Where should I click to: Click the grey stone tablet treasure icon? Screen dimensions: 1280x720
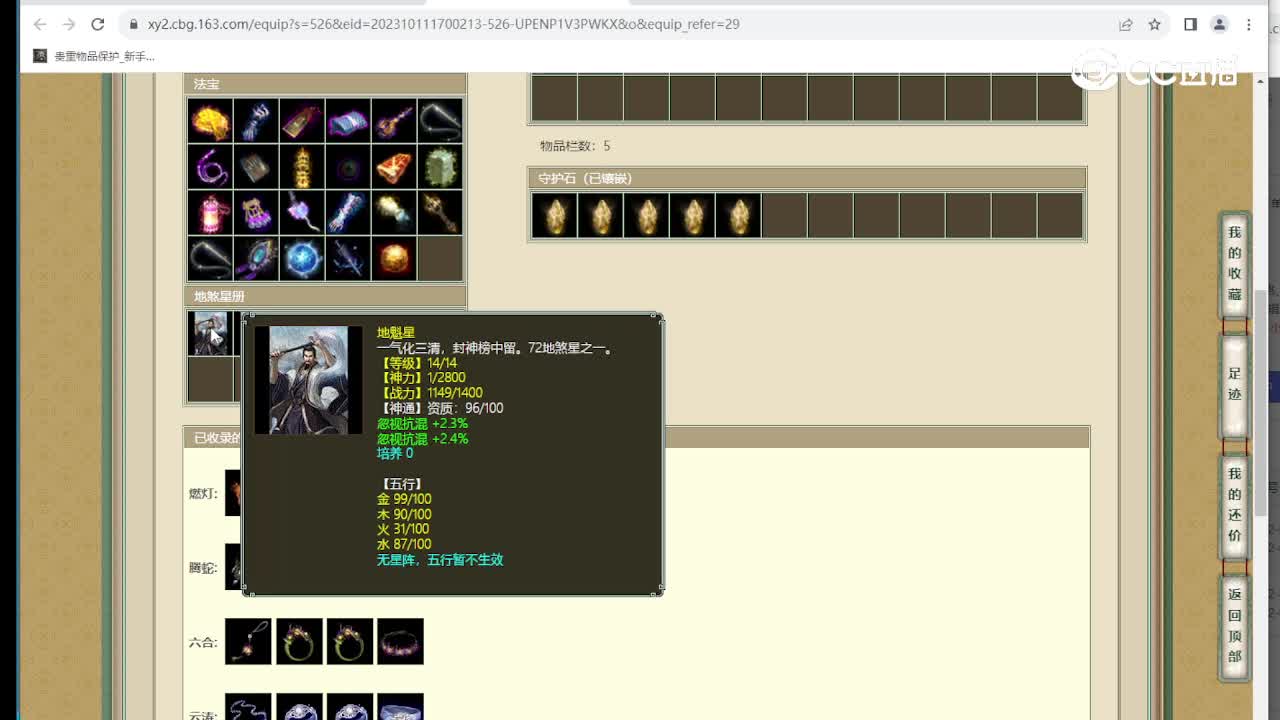coord(256,166)
